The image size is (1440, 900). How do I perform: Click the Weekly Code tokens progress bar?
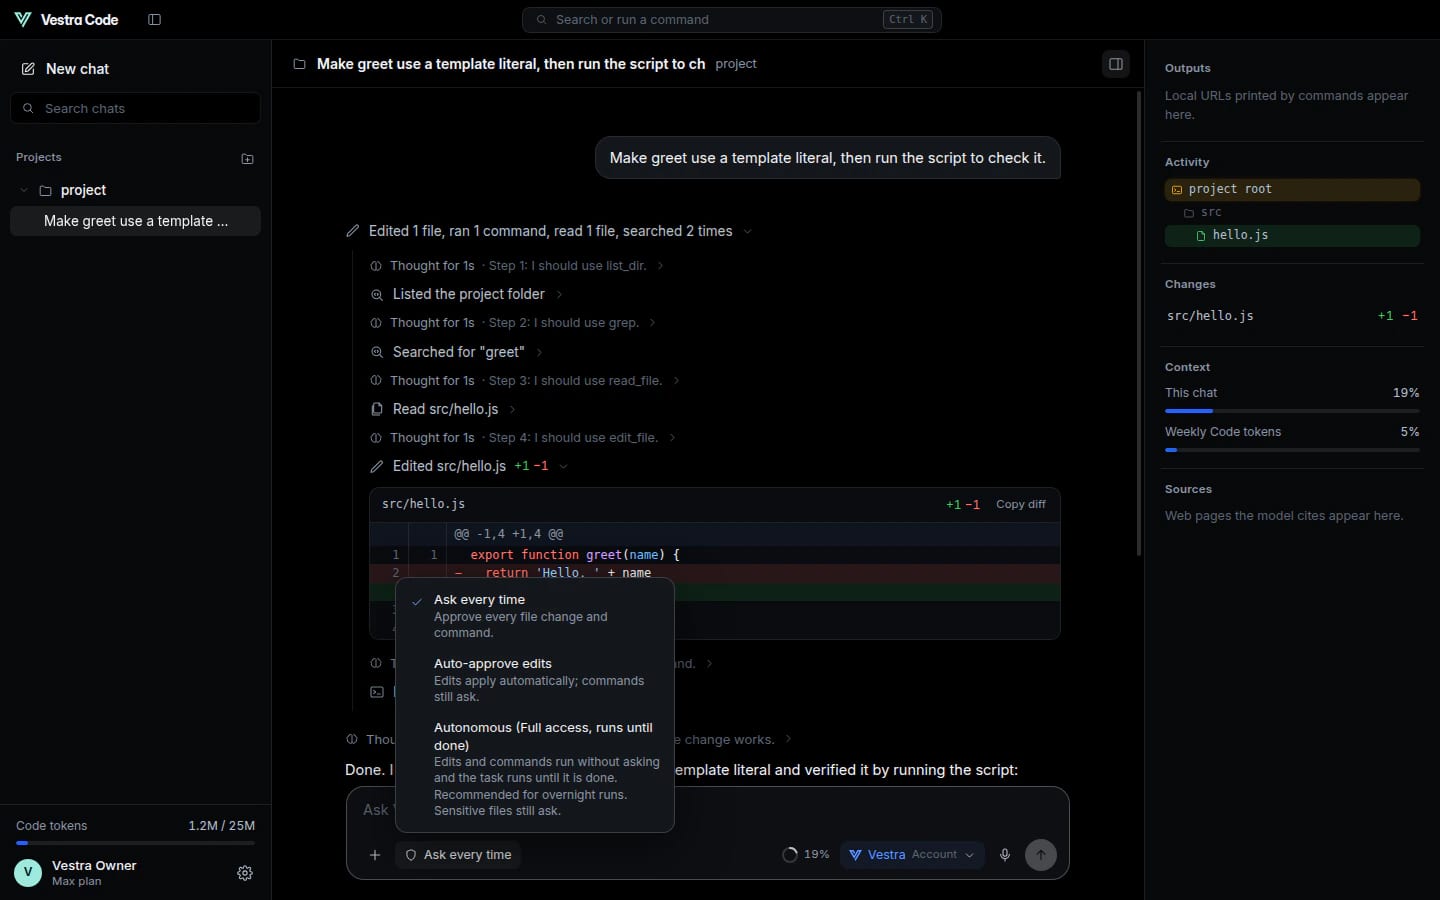1292,450
